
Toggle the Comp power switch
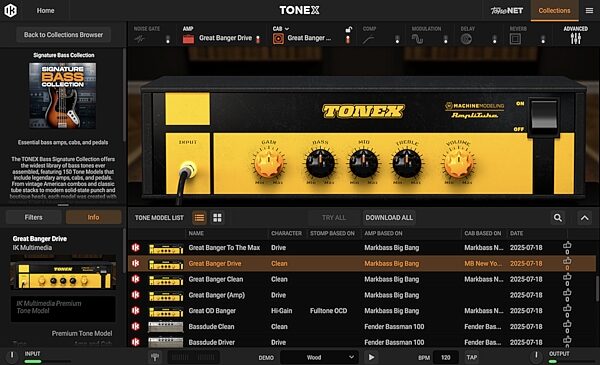click(x=397, y=39)
